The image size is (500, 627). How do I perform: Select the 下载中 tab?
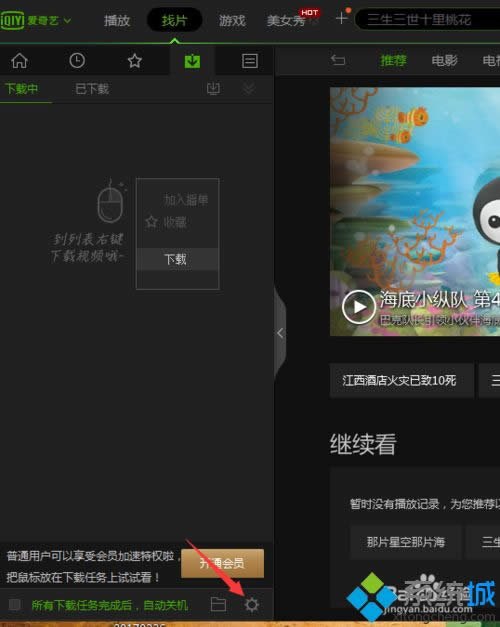(21, 88)
